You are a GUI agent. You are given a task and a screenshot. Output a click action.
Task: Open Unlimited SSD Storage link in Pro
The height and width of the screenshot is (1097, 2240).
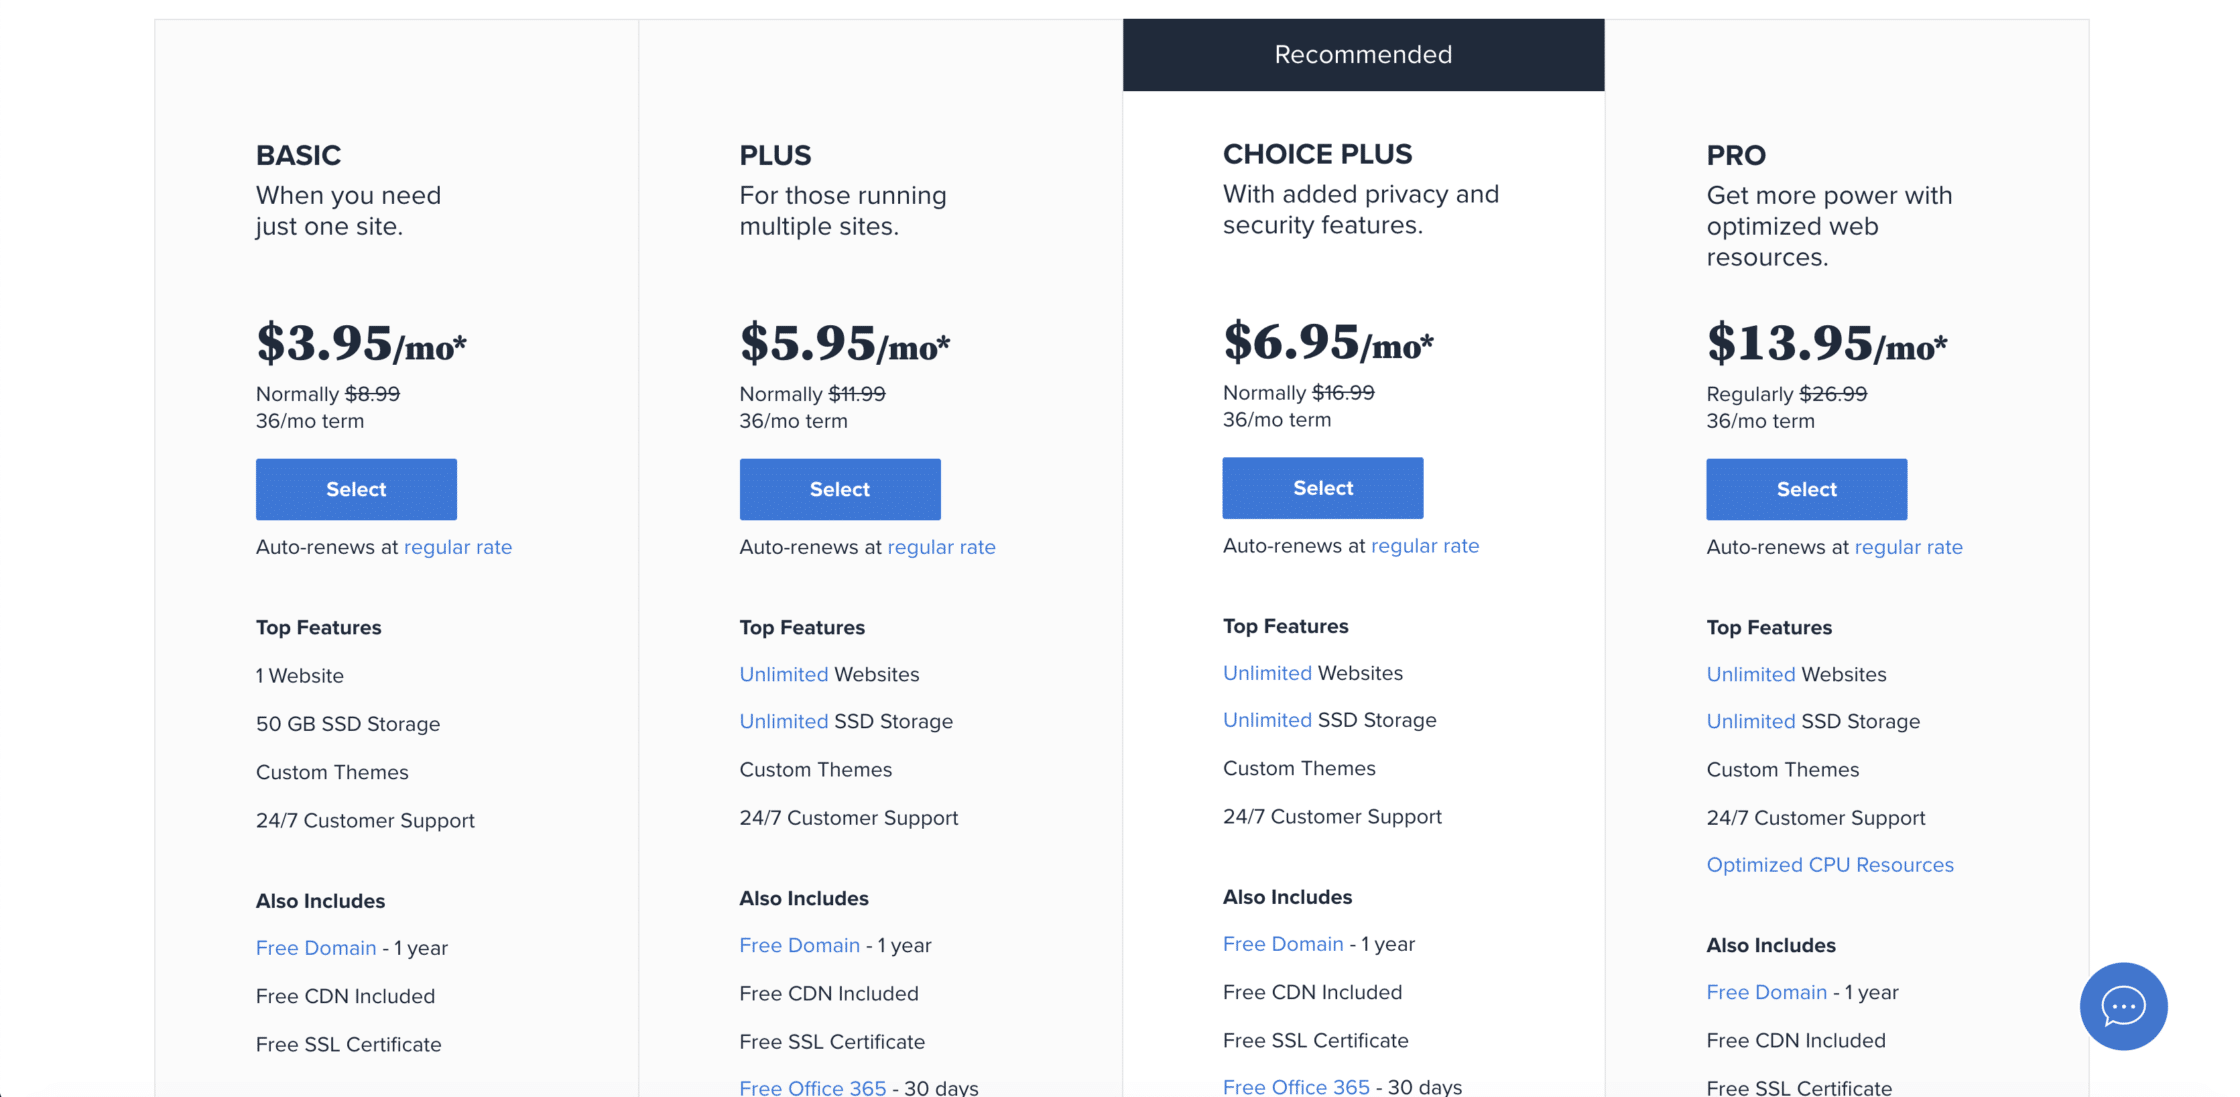(1751, 721)
